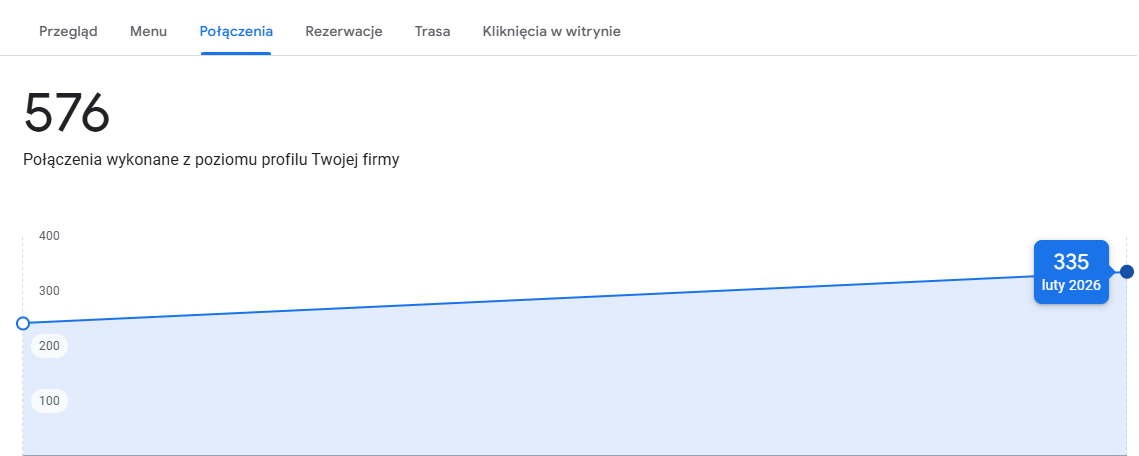The height and width of the screenshot is (456, 1139).
Task: Switch to Kliknięcia w witrynie tab
Action: tap(551, 31)
